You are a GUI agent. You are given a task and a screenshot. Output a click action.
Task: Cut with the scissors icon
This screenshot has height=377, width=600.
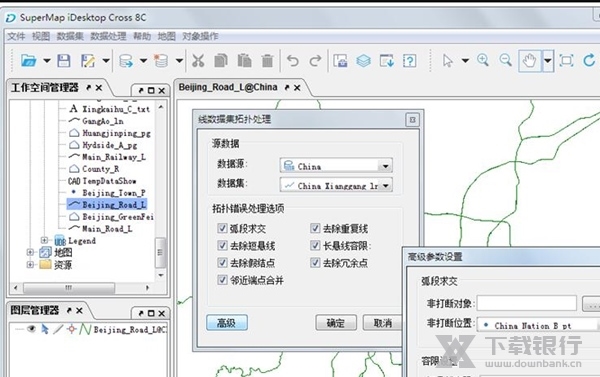[x=198, y=60]
